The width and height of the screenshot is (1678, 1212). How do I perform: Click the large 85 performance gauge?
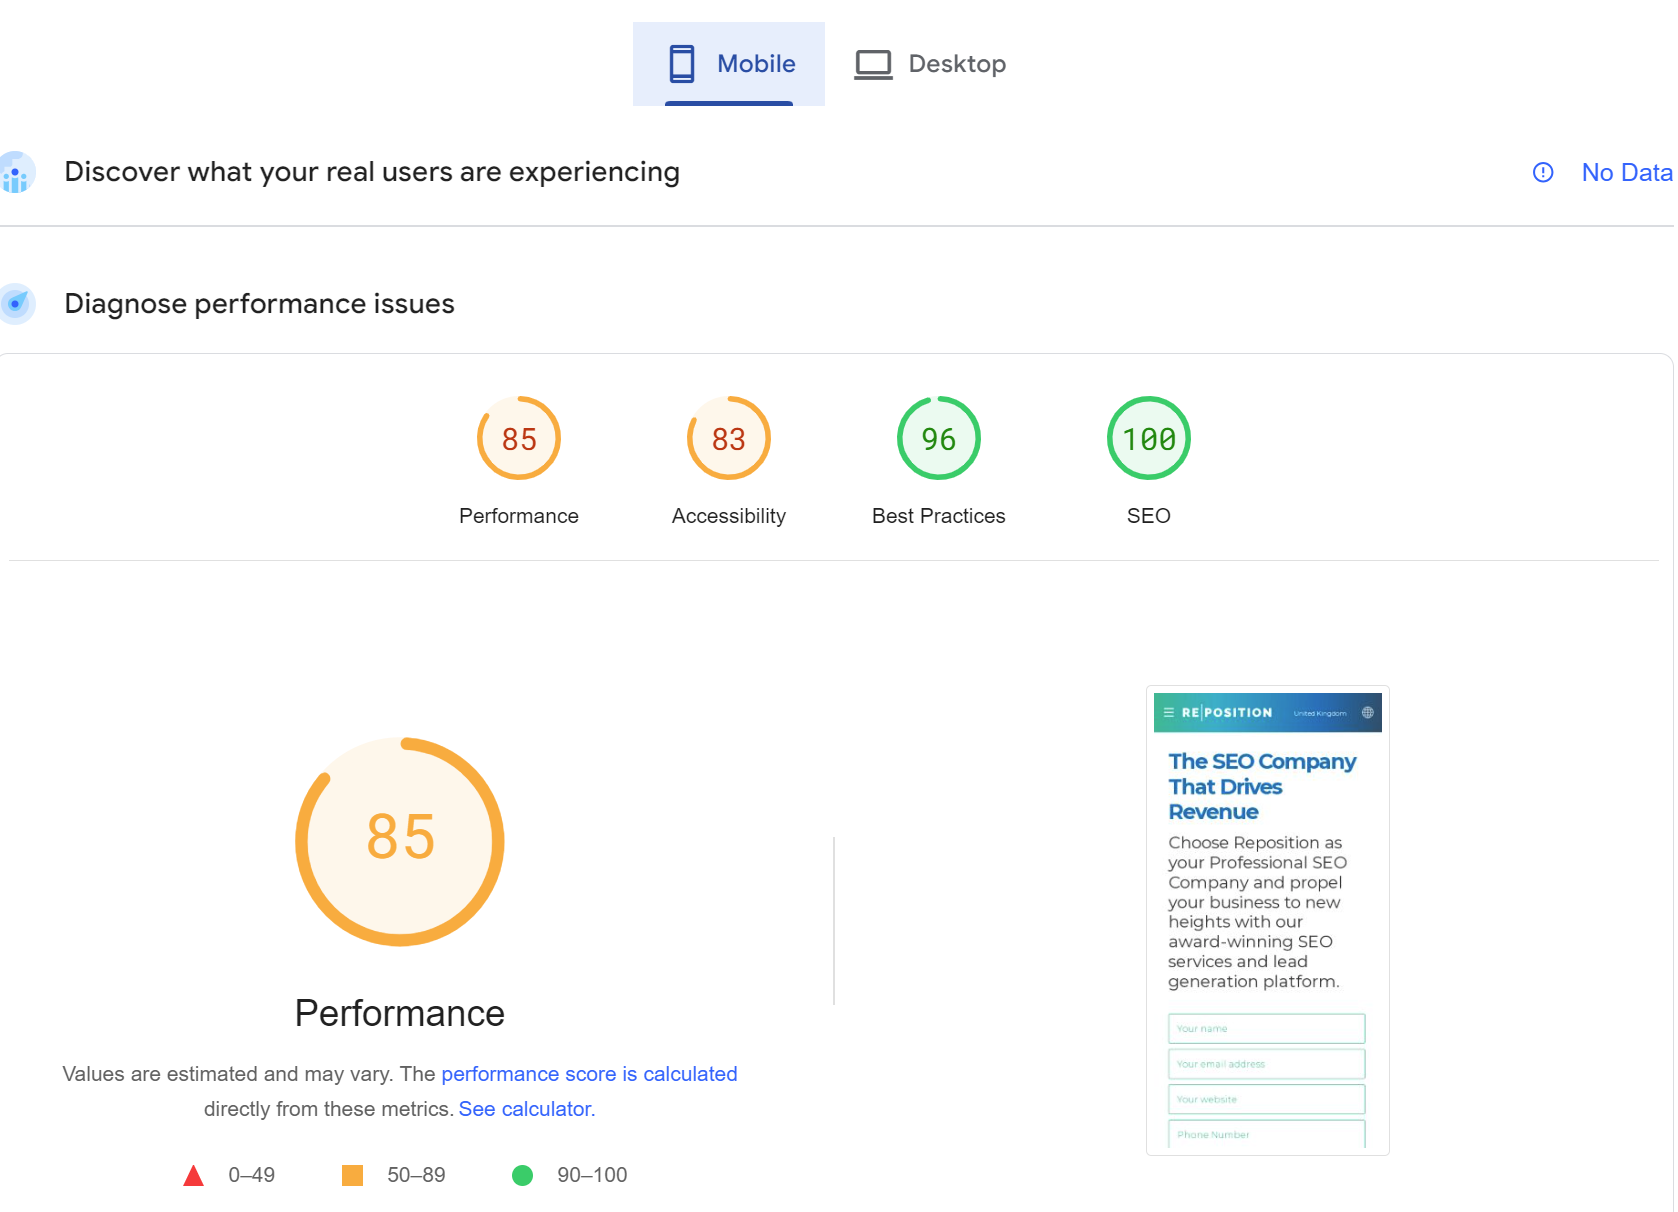(400, 841)
